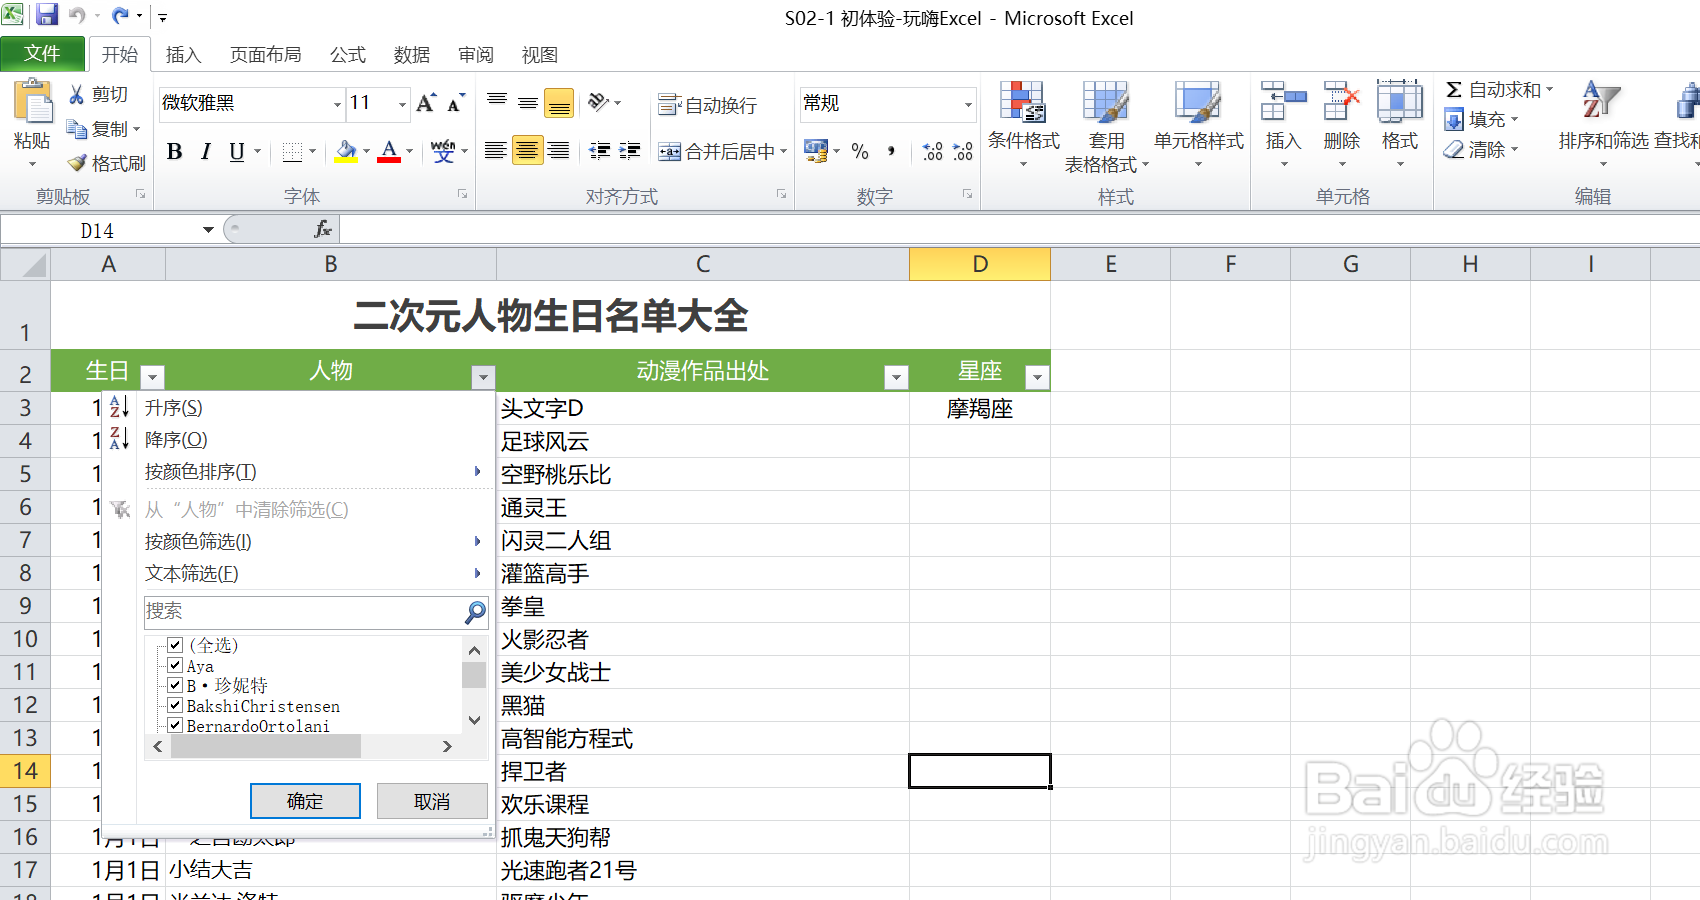
Task: Open the 星座 column filter dropdown
Action: (x=1037, y=377)
